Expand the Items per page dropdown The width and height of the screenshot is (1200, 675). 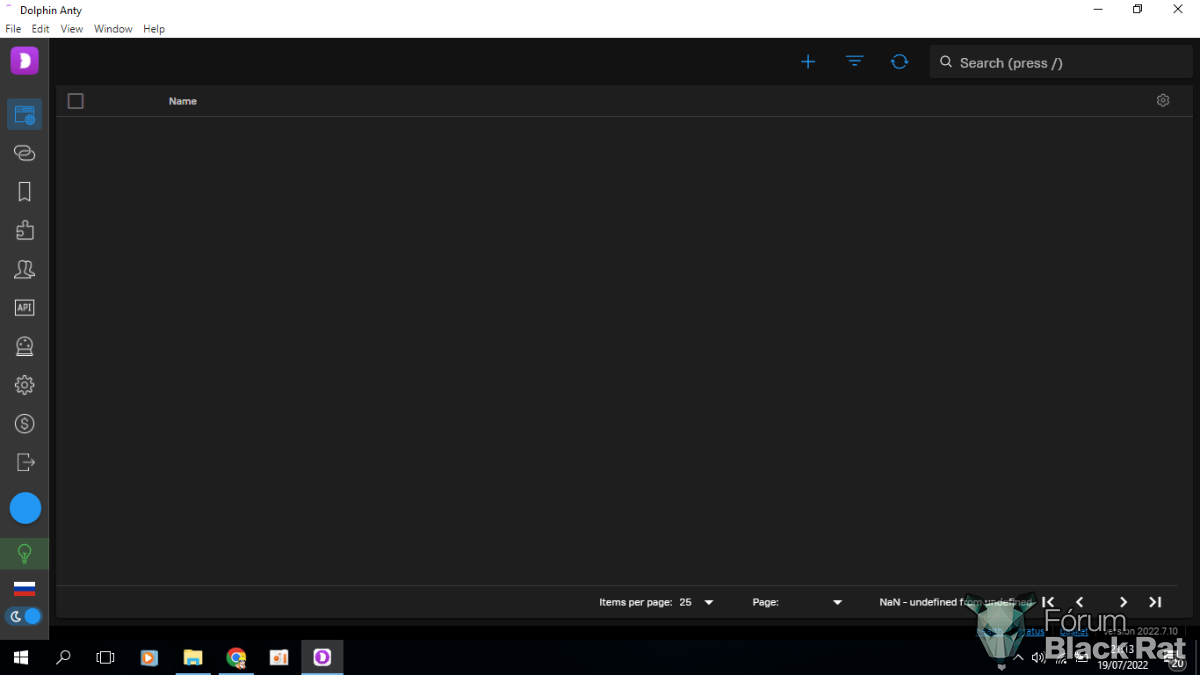697,602
